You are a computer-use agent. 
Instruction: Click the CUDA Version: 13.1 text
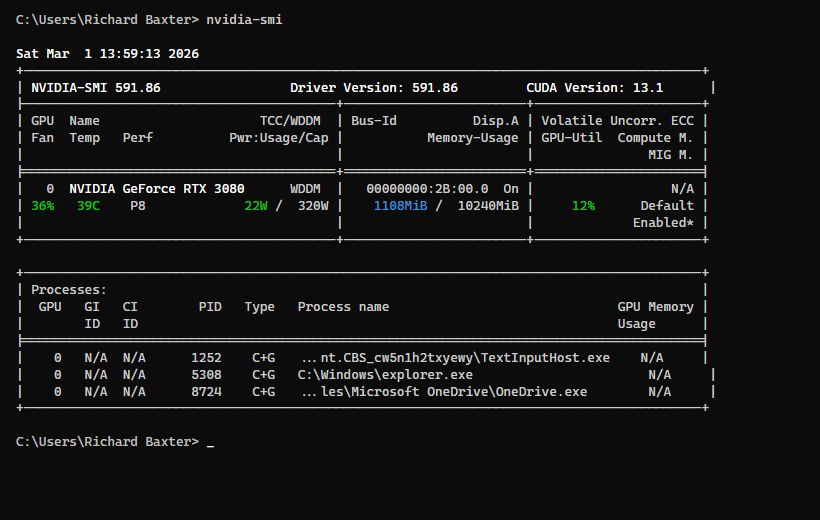point(595,88)
